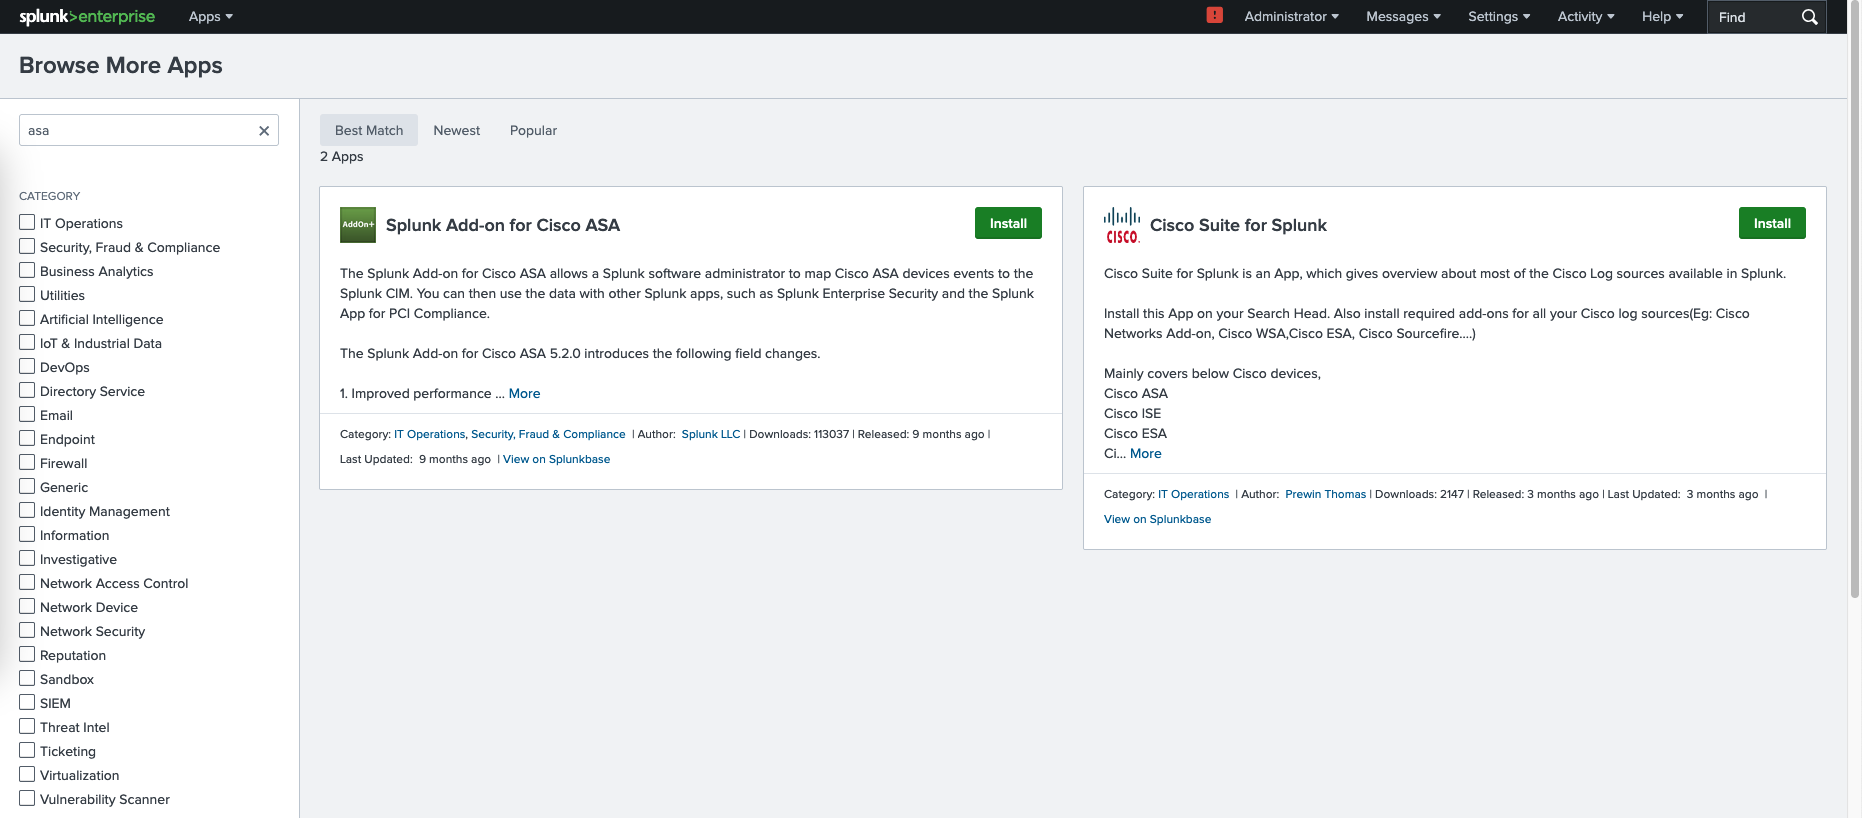Switch to the Newest tab
Screen dimensions: 1862x818
[x=456, y=130]
